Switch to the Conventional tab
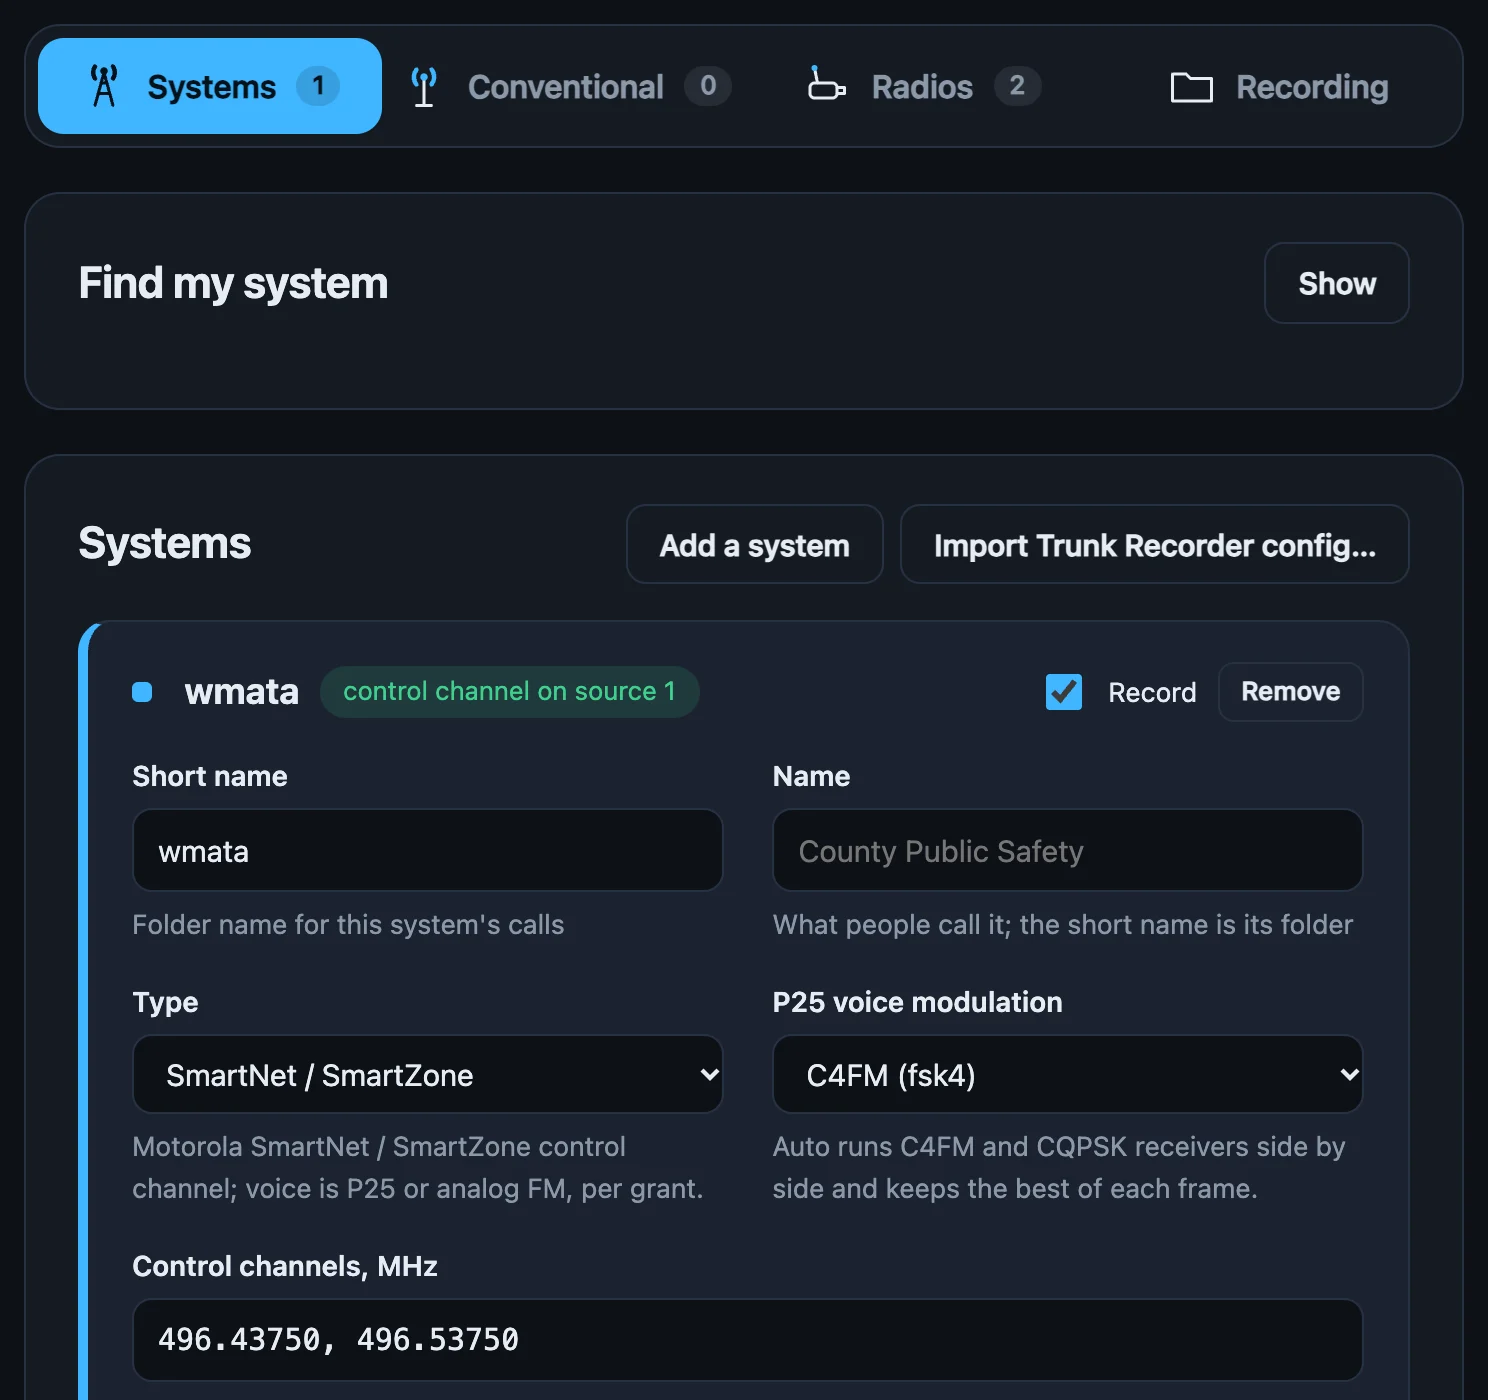Viewport: 1488px width, 1400px height. [571, 86]
